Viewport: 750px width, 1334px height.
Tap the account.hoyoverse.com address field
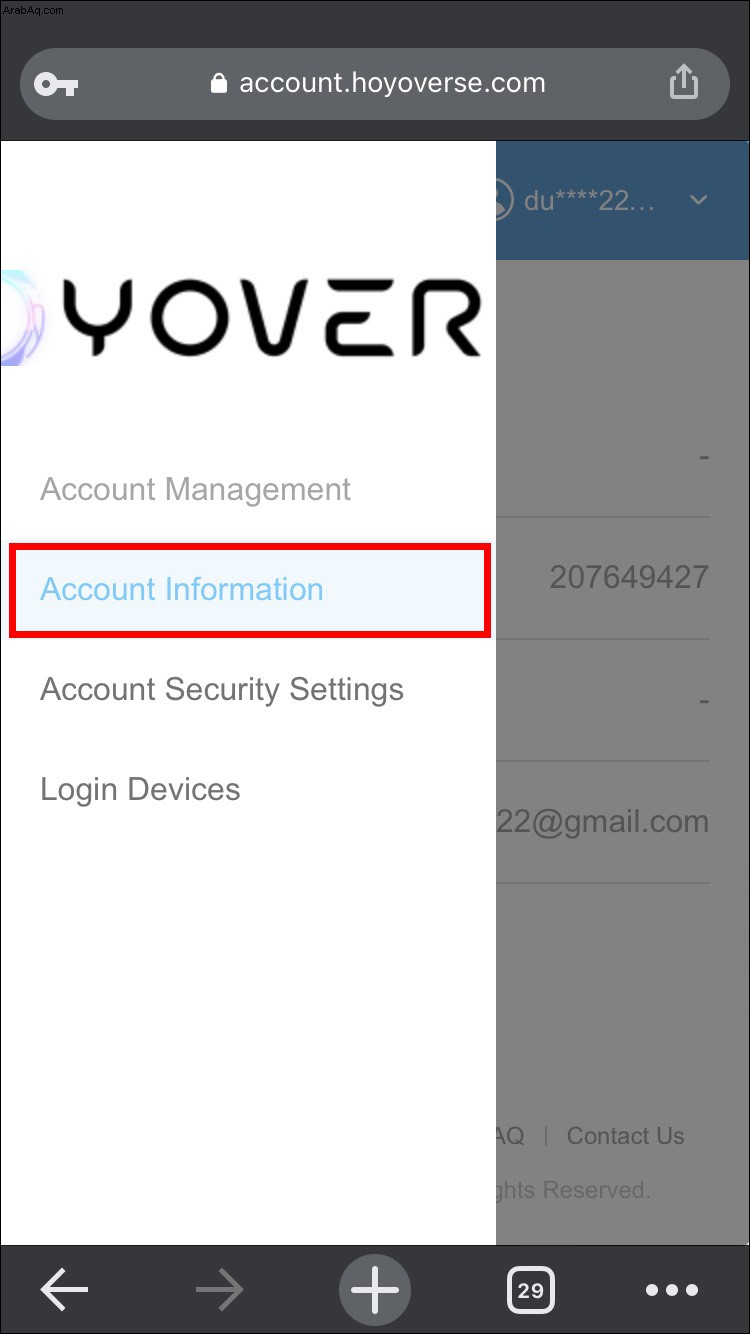(375, 83)
